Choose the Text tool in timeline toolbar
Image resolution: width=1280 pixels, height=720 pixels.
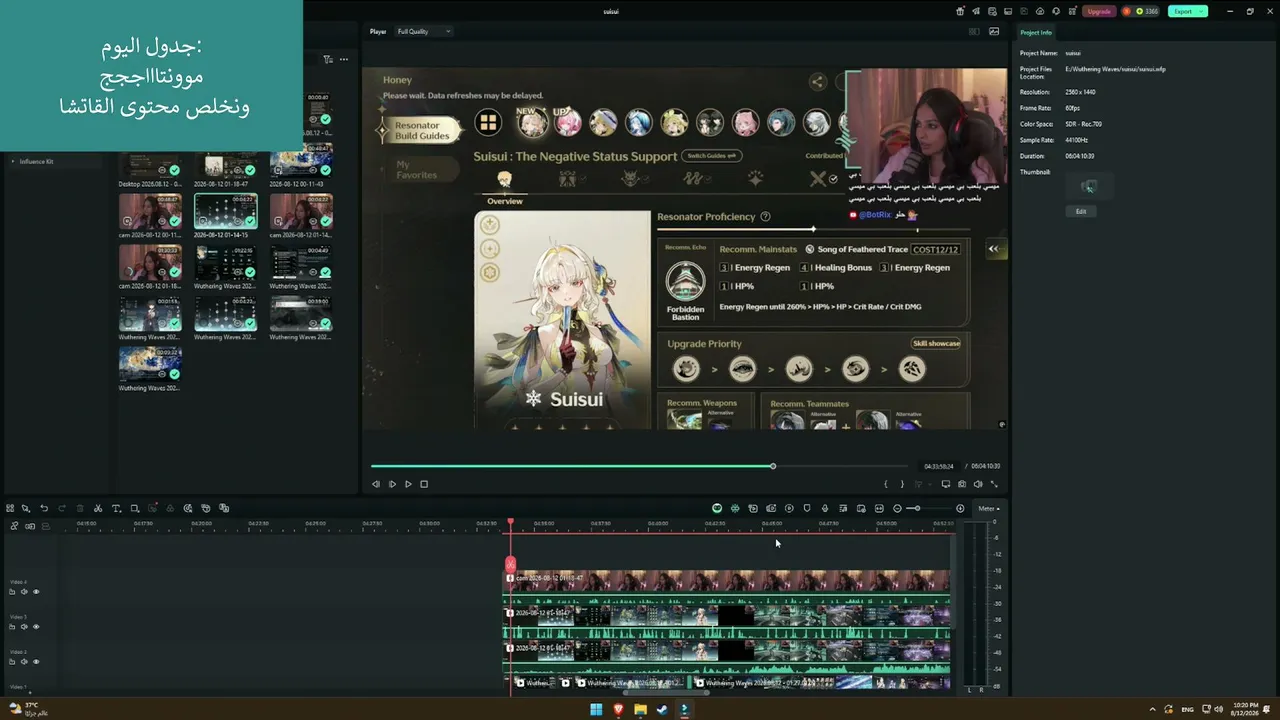coord(116,508)
